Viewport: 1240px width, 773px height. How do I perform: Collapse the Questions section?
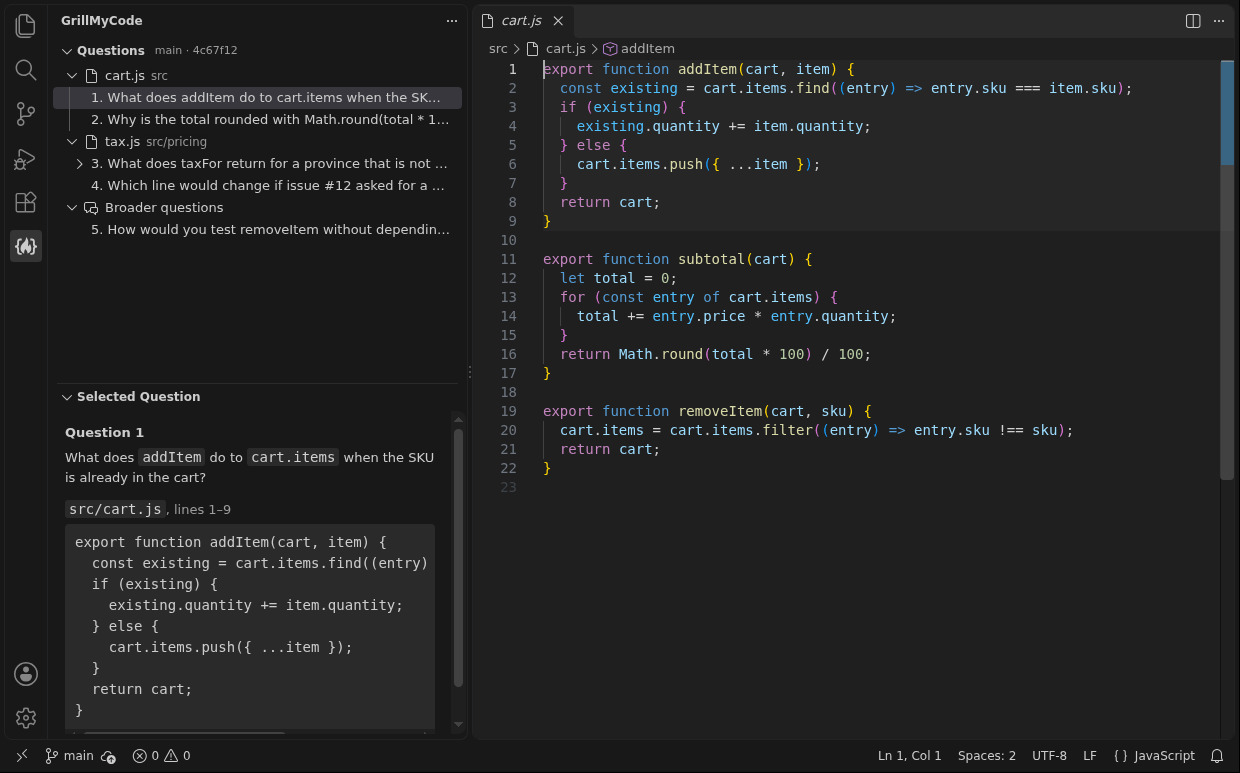[67, 51]
